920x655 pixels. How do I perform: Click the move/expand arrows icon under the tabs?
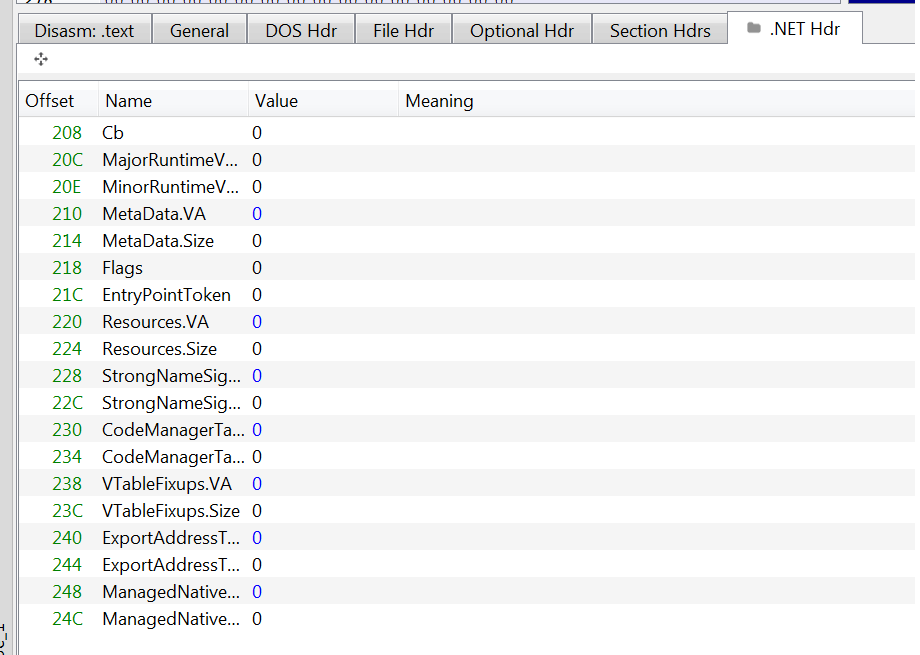tap(41, 59)
